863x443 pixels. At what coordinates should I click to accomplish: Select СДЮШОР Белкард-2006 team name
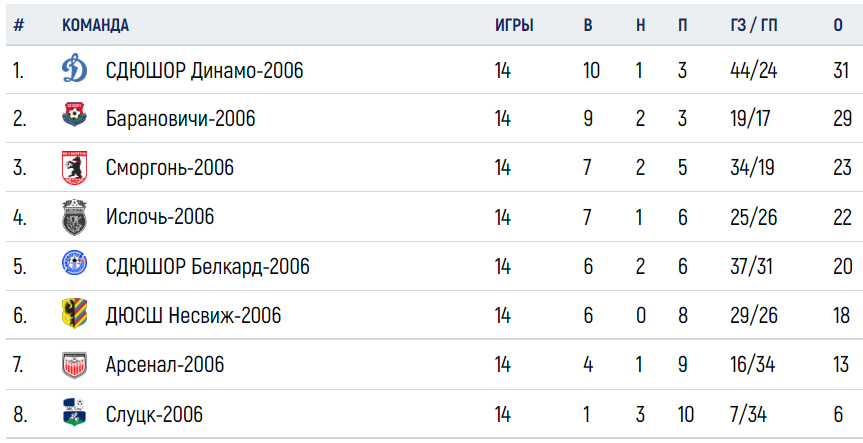coord(207,266)
